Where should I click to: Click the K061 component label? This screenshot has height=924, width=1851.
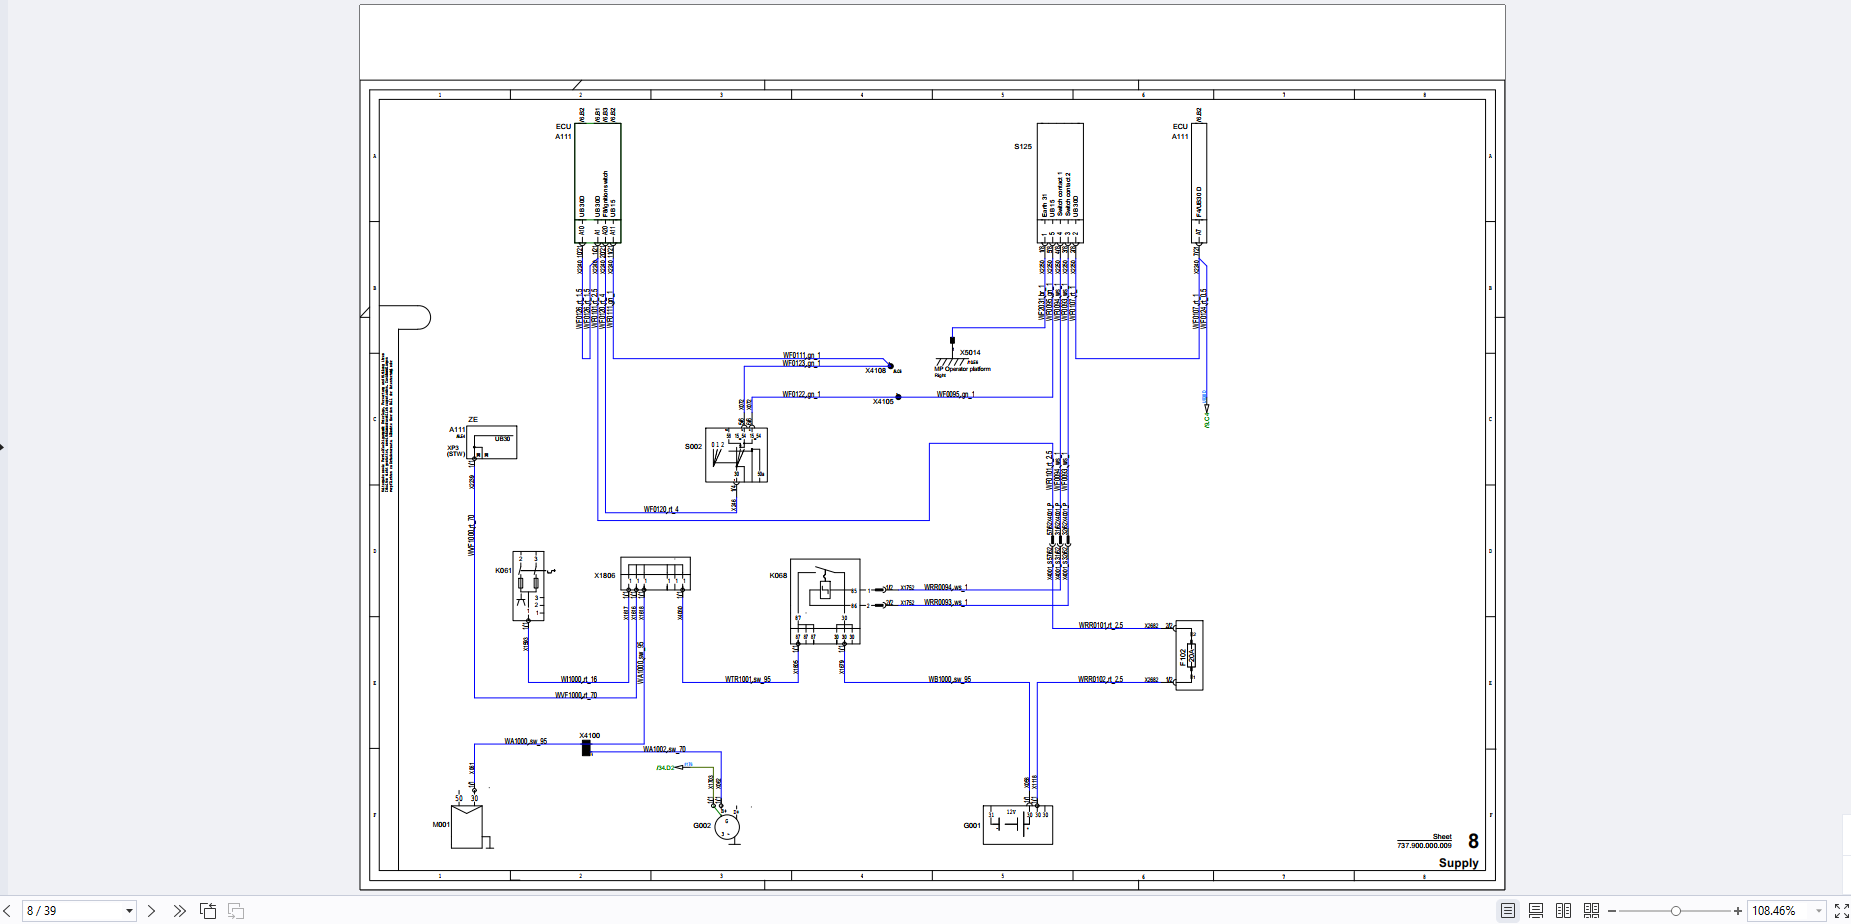pos(503,571)
